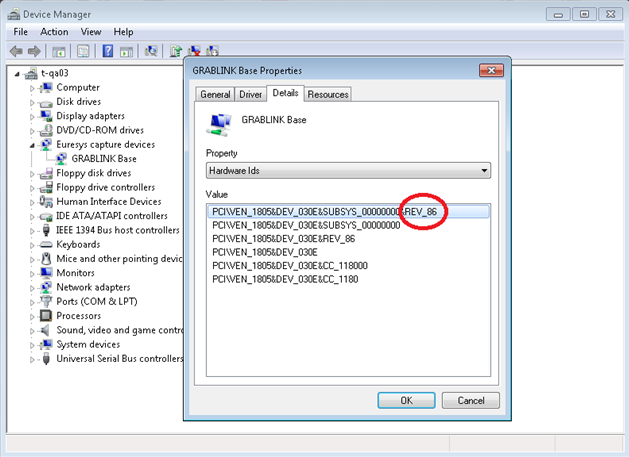Expand the Display adapters tree node
The image size is (629, 457).
pyautogui.click(x=33, y=116)
